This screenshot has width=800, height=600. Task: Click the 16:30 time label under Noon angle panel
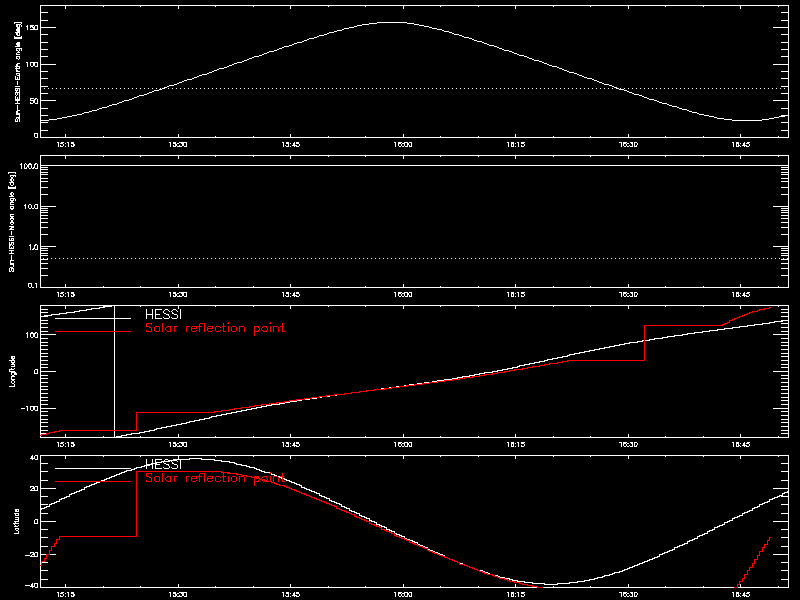coord(628,295)
